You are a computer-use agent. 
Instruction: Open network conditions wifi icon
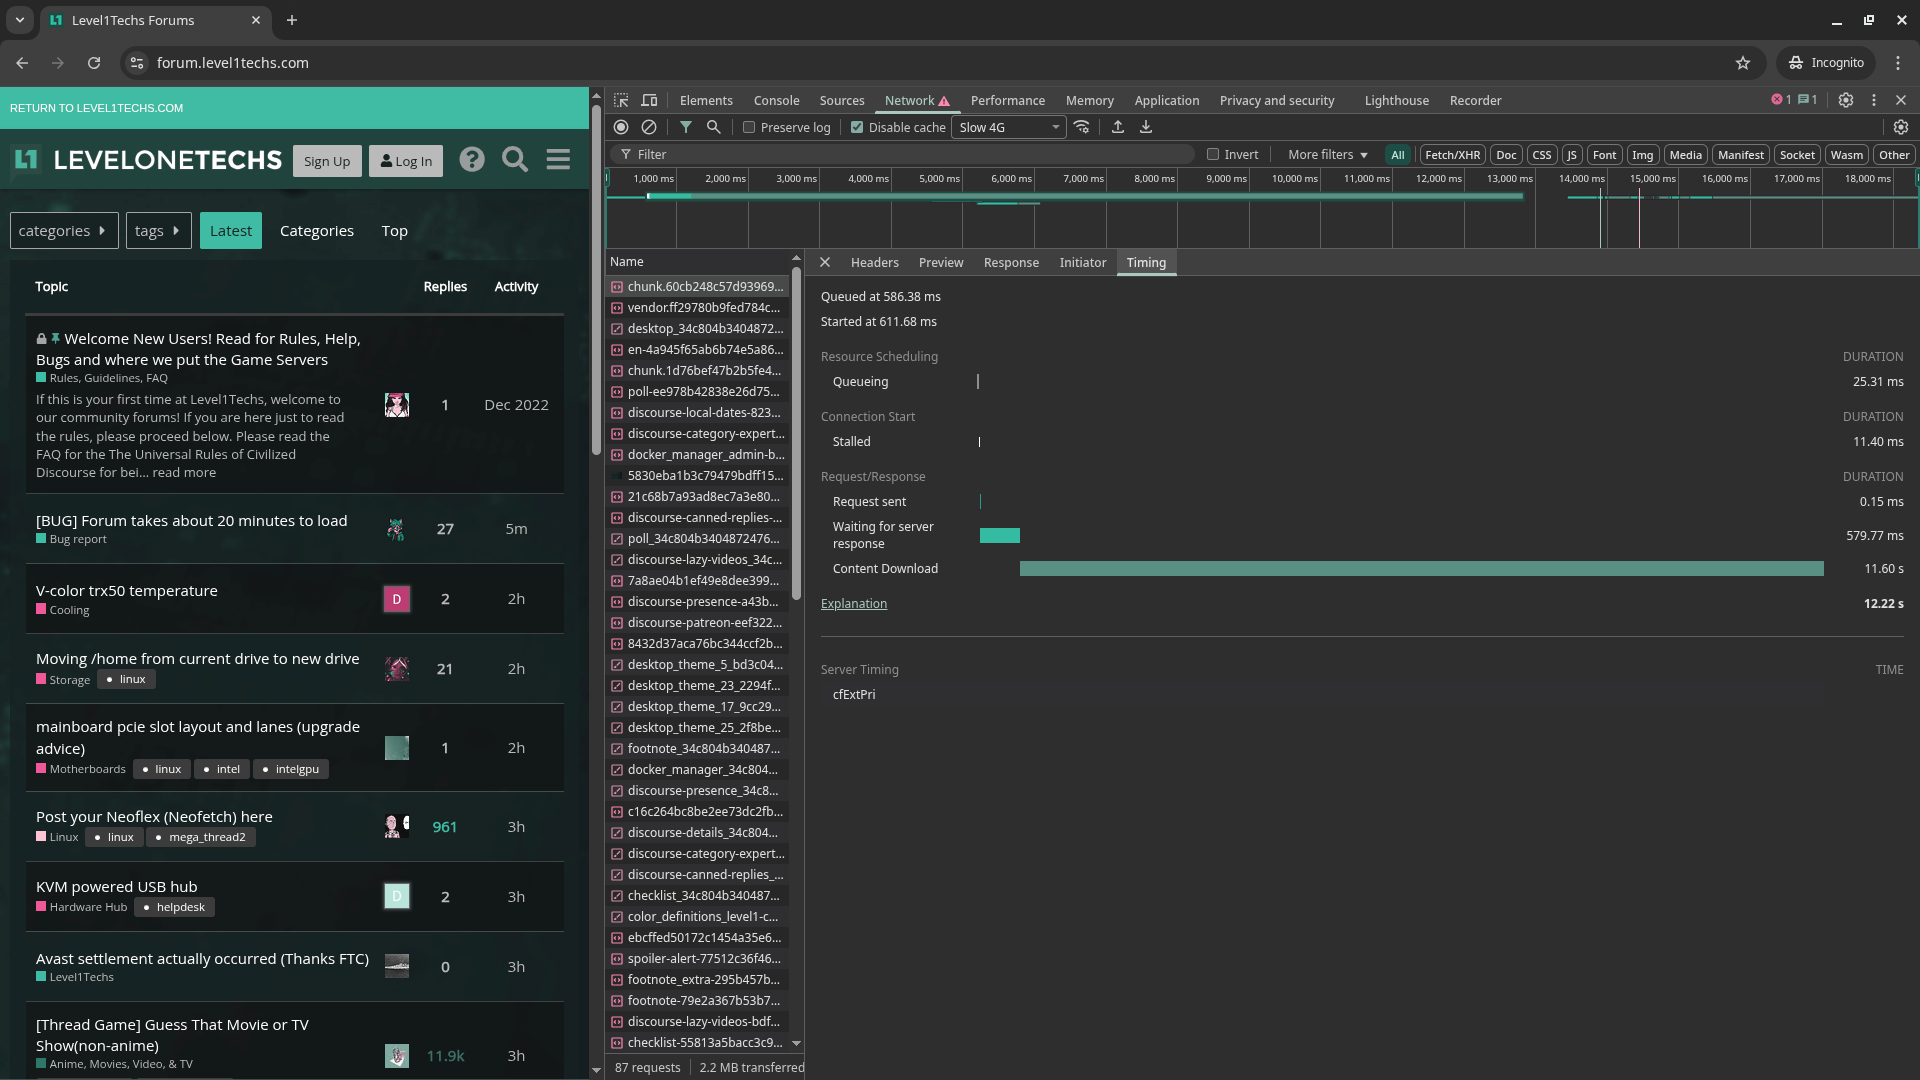[x=1082, y=127]
